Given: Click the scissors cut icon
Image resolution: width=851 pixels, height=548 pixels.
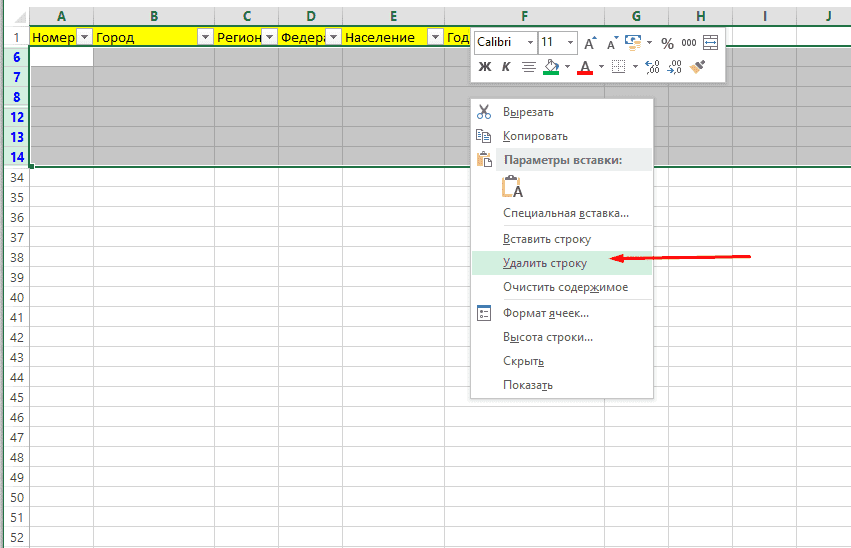Looking at the screenshot, I should point(484,112).
